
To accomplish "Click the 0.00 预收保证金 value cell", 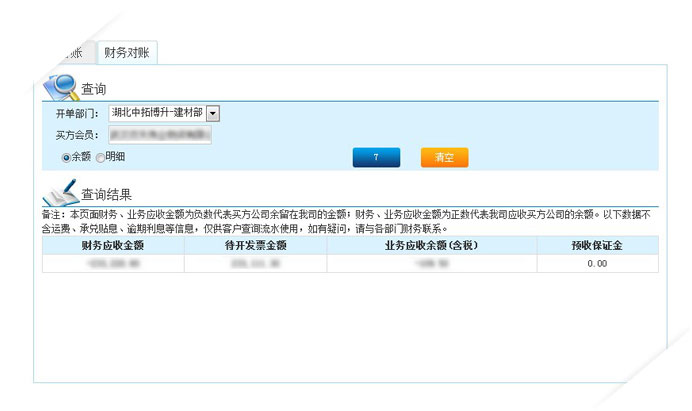I will point(597,263).
